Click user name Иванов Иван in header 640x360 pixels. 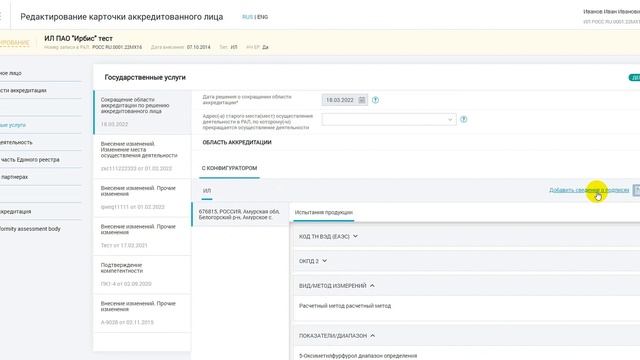pos(611,12)
